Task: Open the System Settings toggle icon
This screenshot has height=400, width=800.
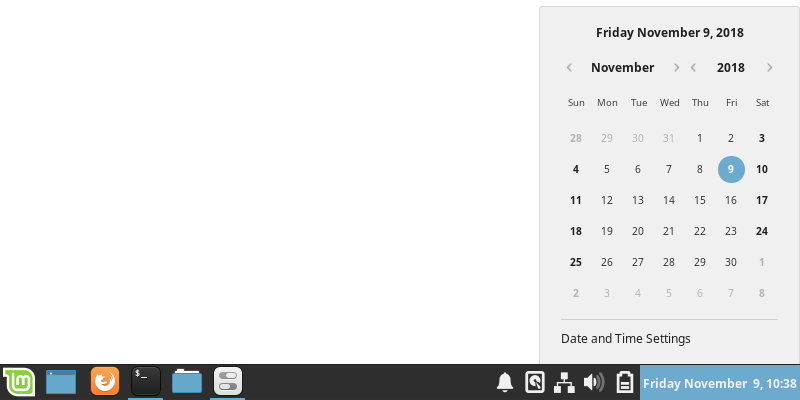Action: (228, 381)
